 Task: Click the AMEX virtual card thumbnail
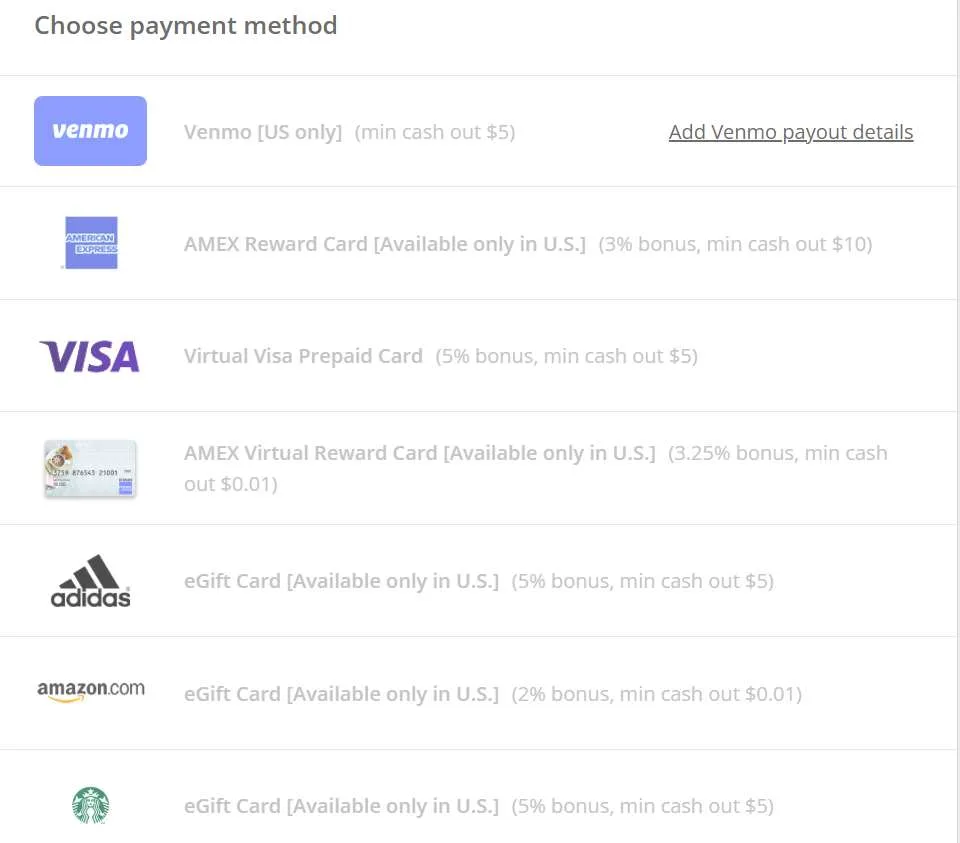point(89,467)
